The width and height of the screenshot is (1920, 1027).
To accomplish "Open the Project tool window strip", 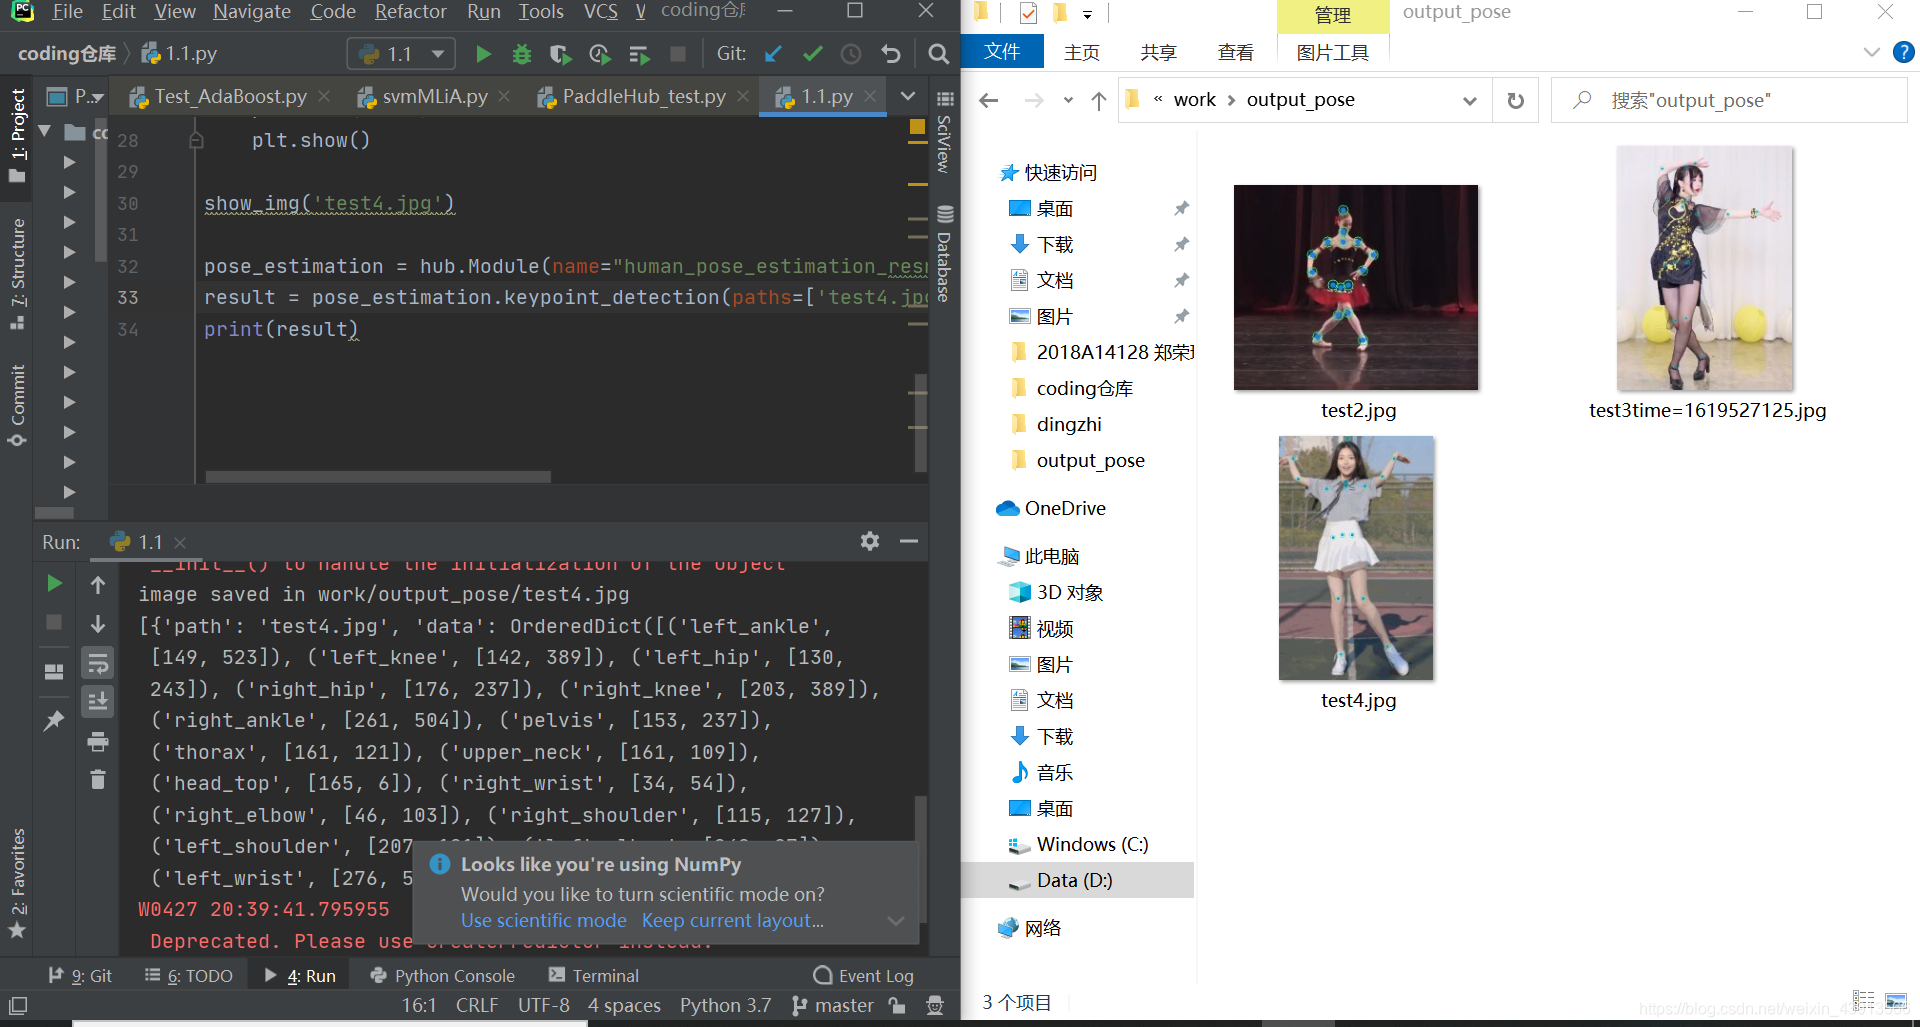I will [x=17, y=135].
